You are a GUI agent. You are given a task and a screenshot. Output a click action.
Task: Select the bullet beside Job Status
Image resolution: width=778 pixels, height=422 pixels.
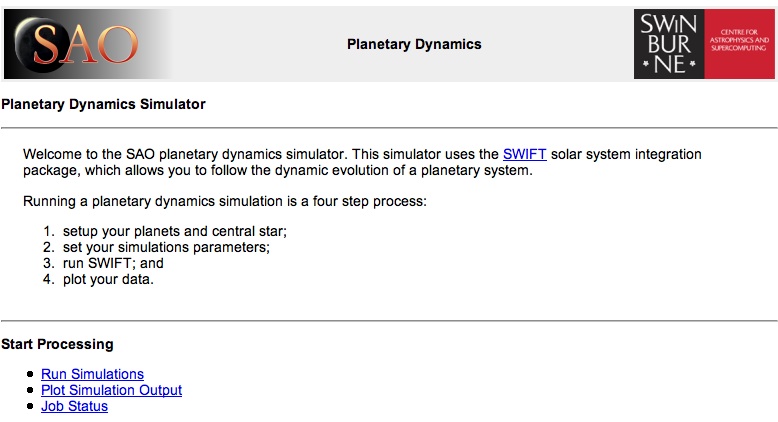30,407
